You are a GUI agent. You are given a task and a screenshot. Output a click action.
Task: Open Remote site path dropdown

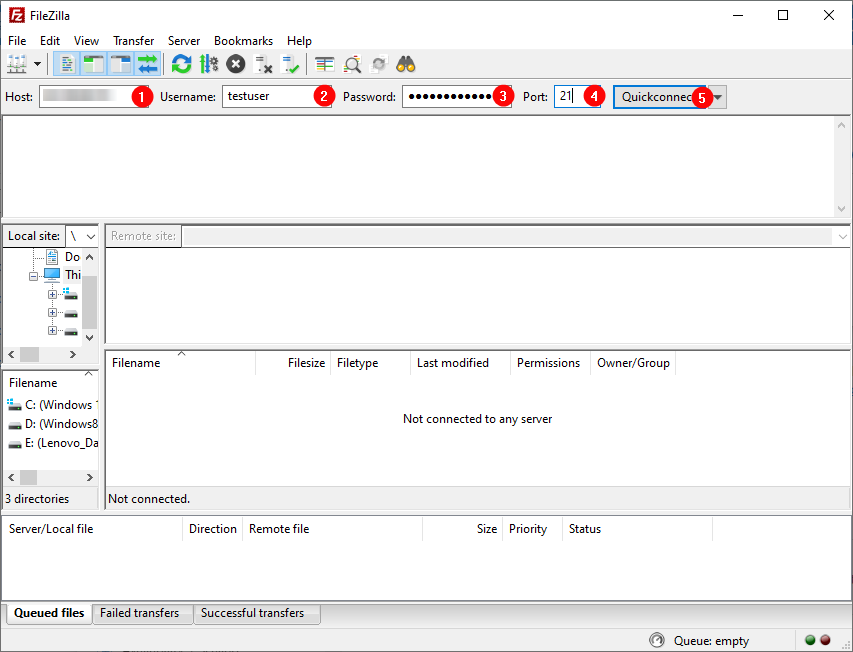[842, 237]
